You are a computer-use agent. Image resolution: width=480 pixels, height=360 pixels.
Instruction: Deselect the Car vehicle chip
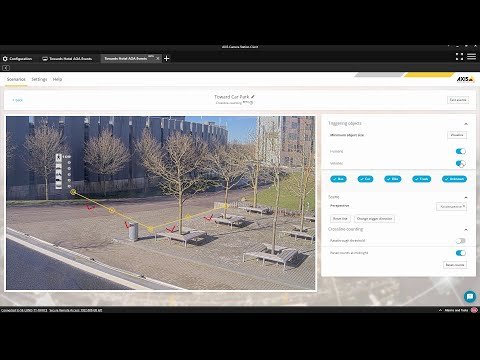pyautogui.click(x=365, y=179)
